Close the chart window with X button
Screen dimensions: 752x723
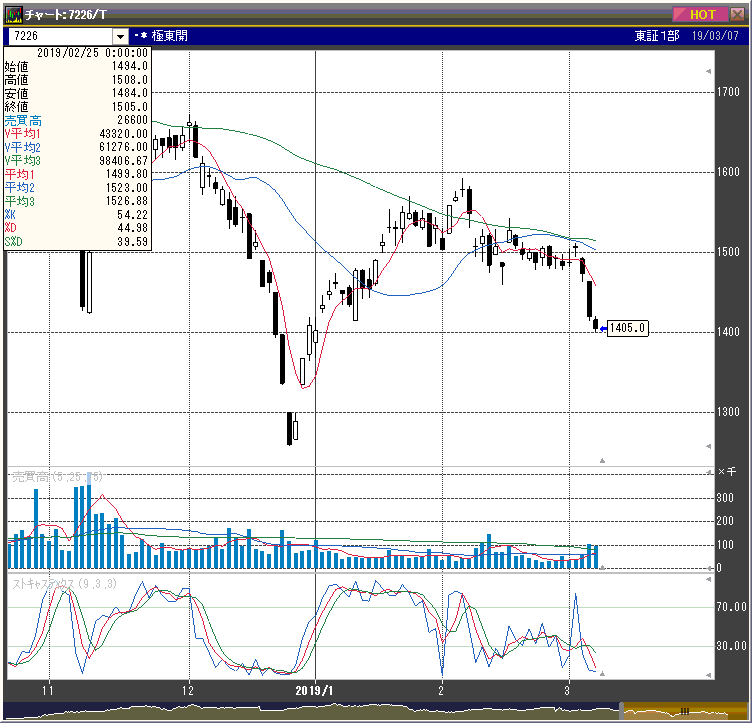point(738,14)
